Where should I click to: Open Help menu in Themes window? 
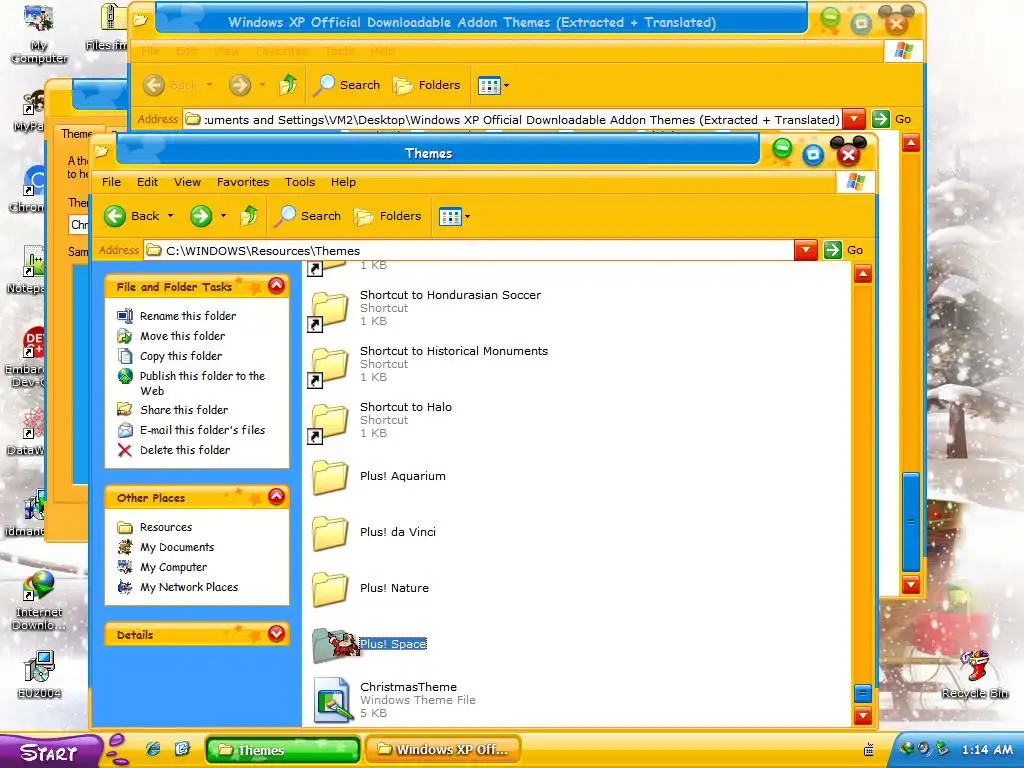[x=344, y=182]
